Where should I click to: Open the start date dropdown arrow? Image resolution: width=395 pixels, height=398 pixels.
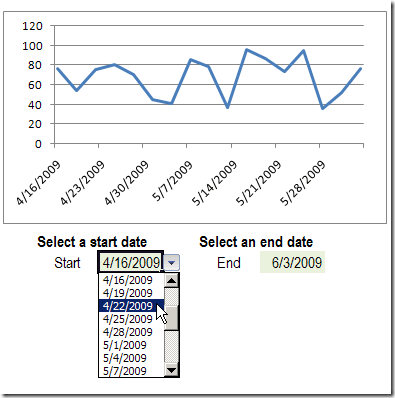(172, 263)
